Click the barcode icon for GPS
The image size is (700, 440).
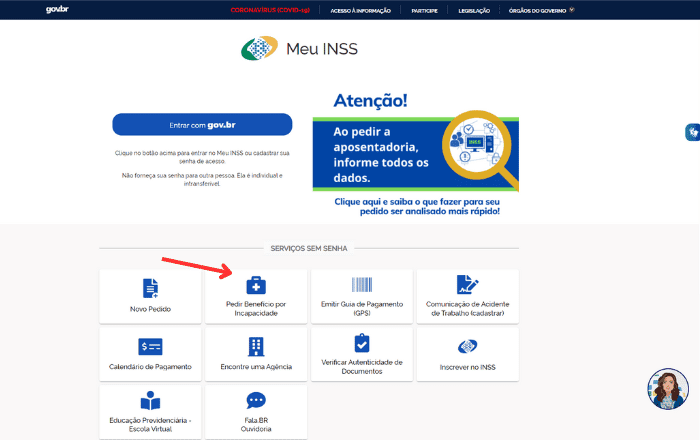362,284
